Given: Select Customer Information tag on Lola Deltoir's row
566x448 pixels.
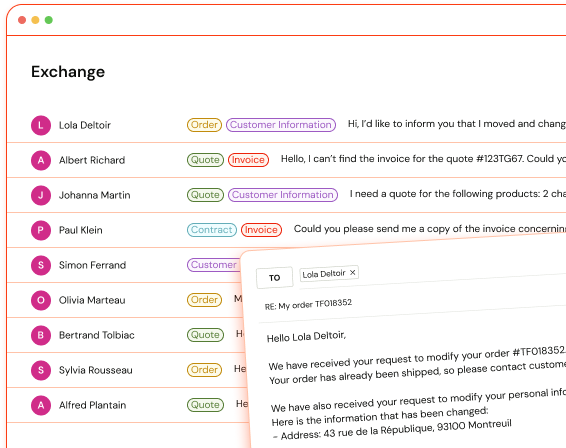Looking at the screenshot, I should pos(281,125).
